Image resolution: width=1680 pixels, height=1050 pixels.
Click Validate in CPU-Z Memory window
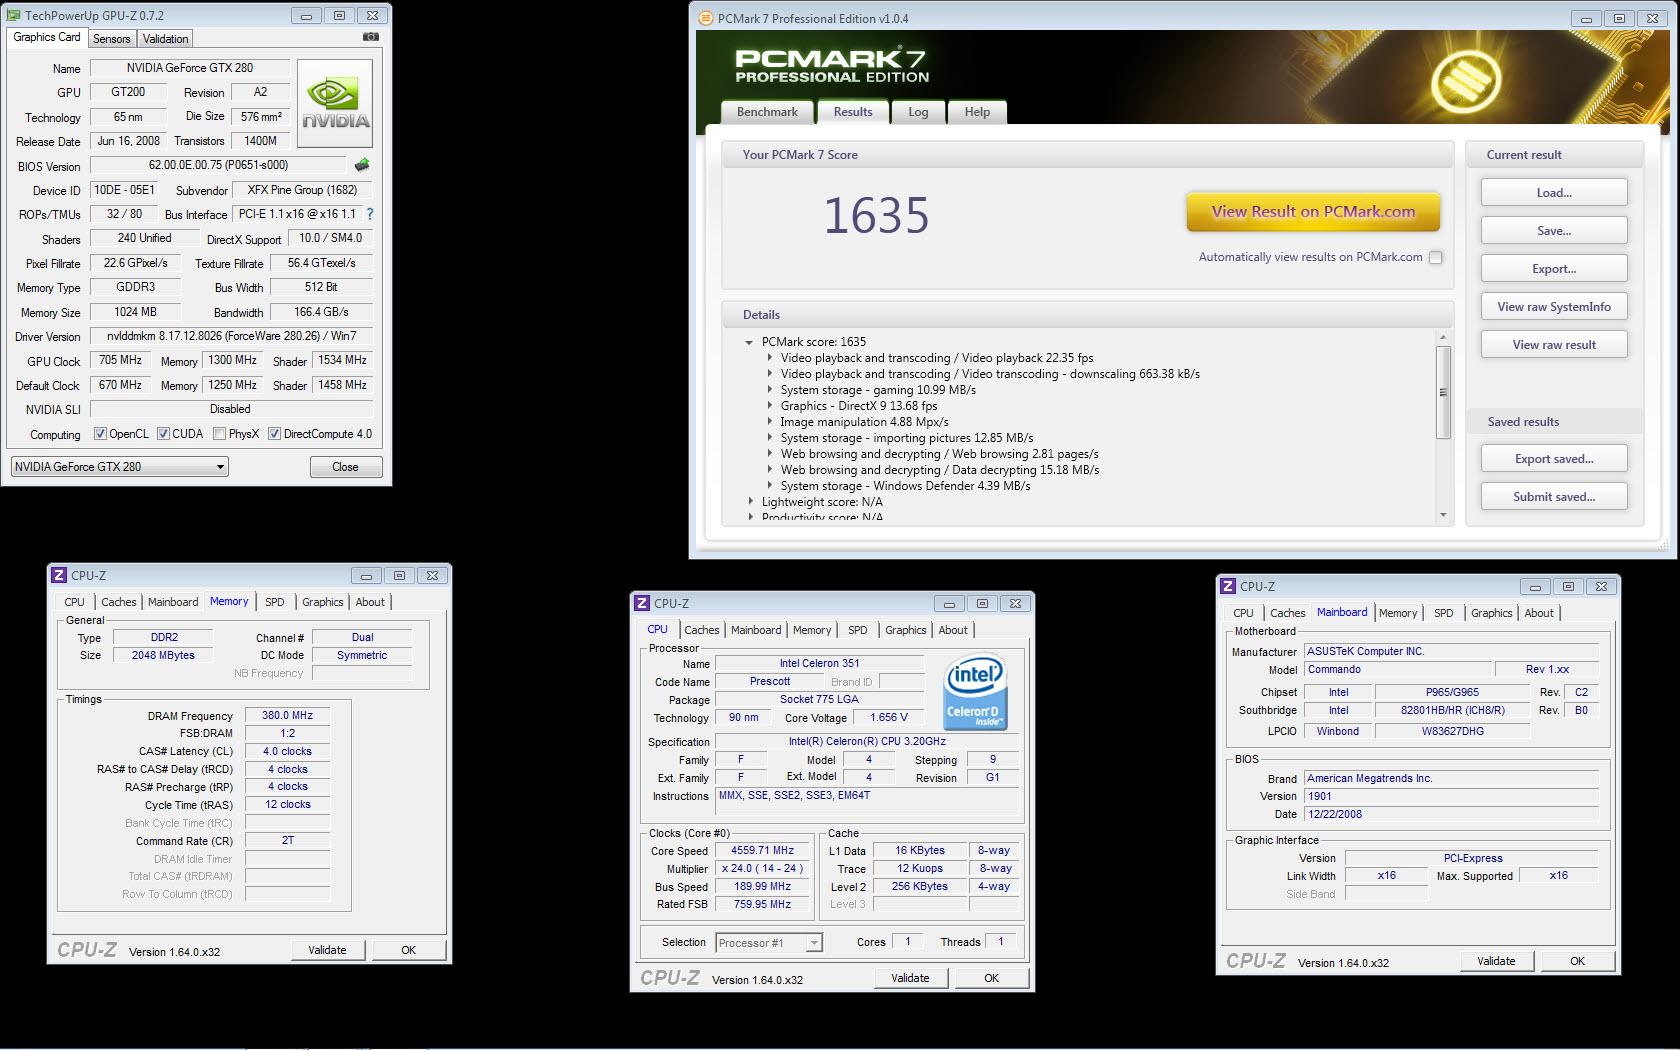click(x=327, y=950)
